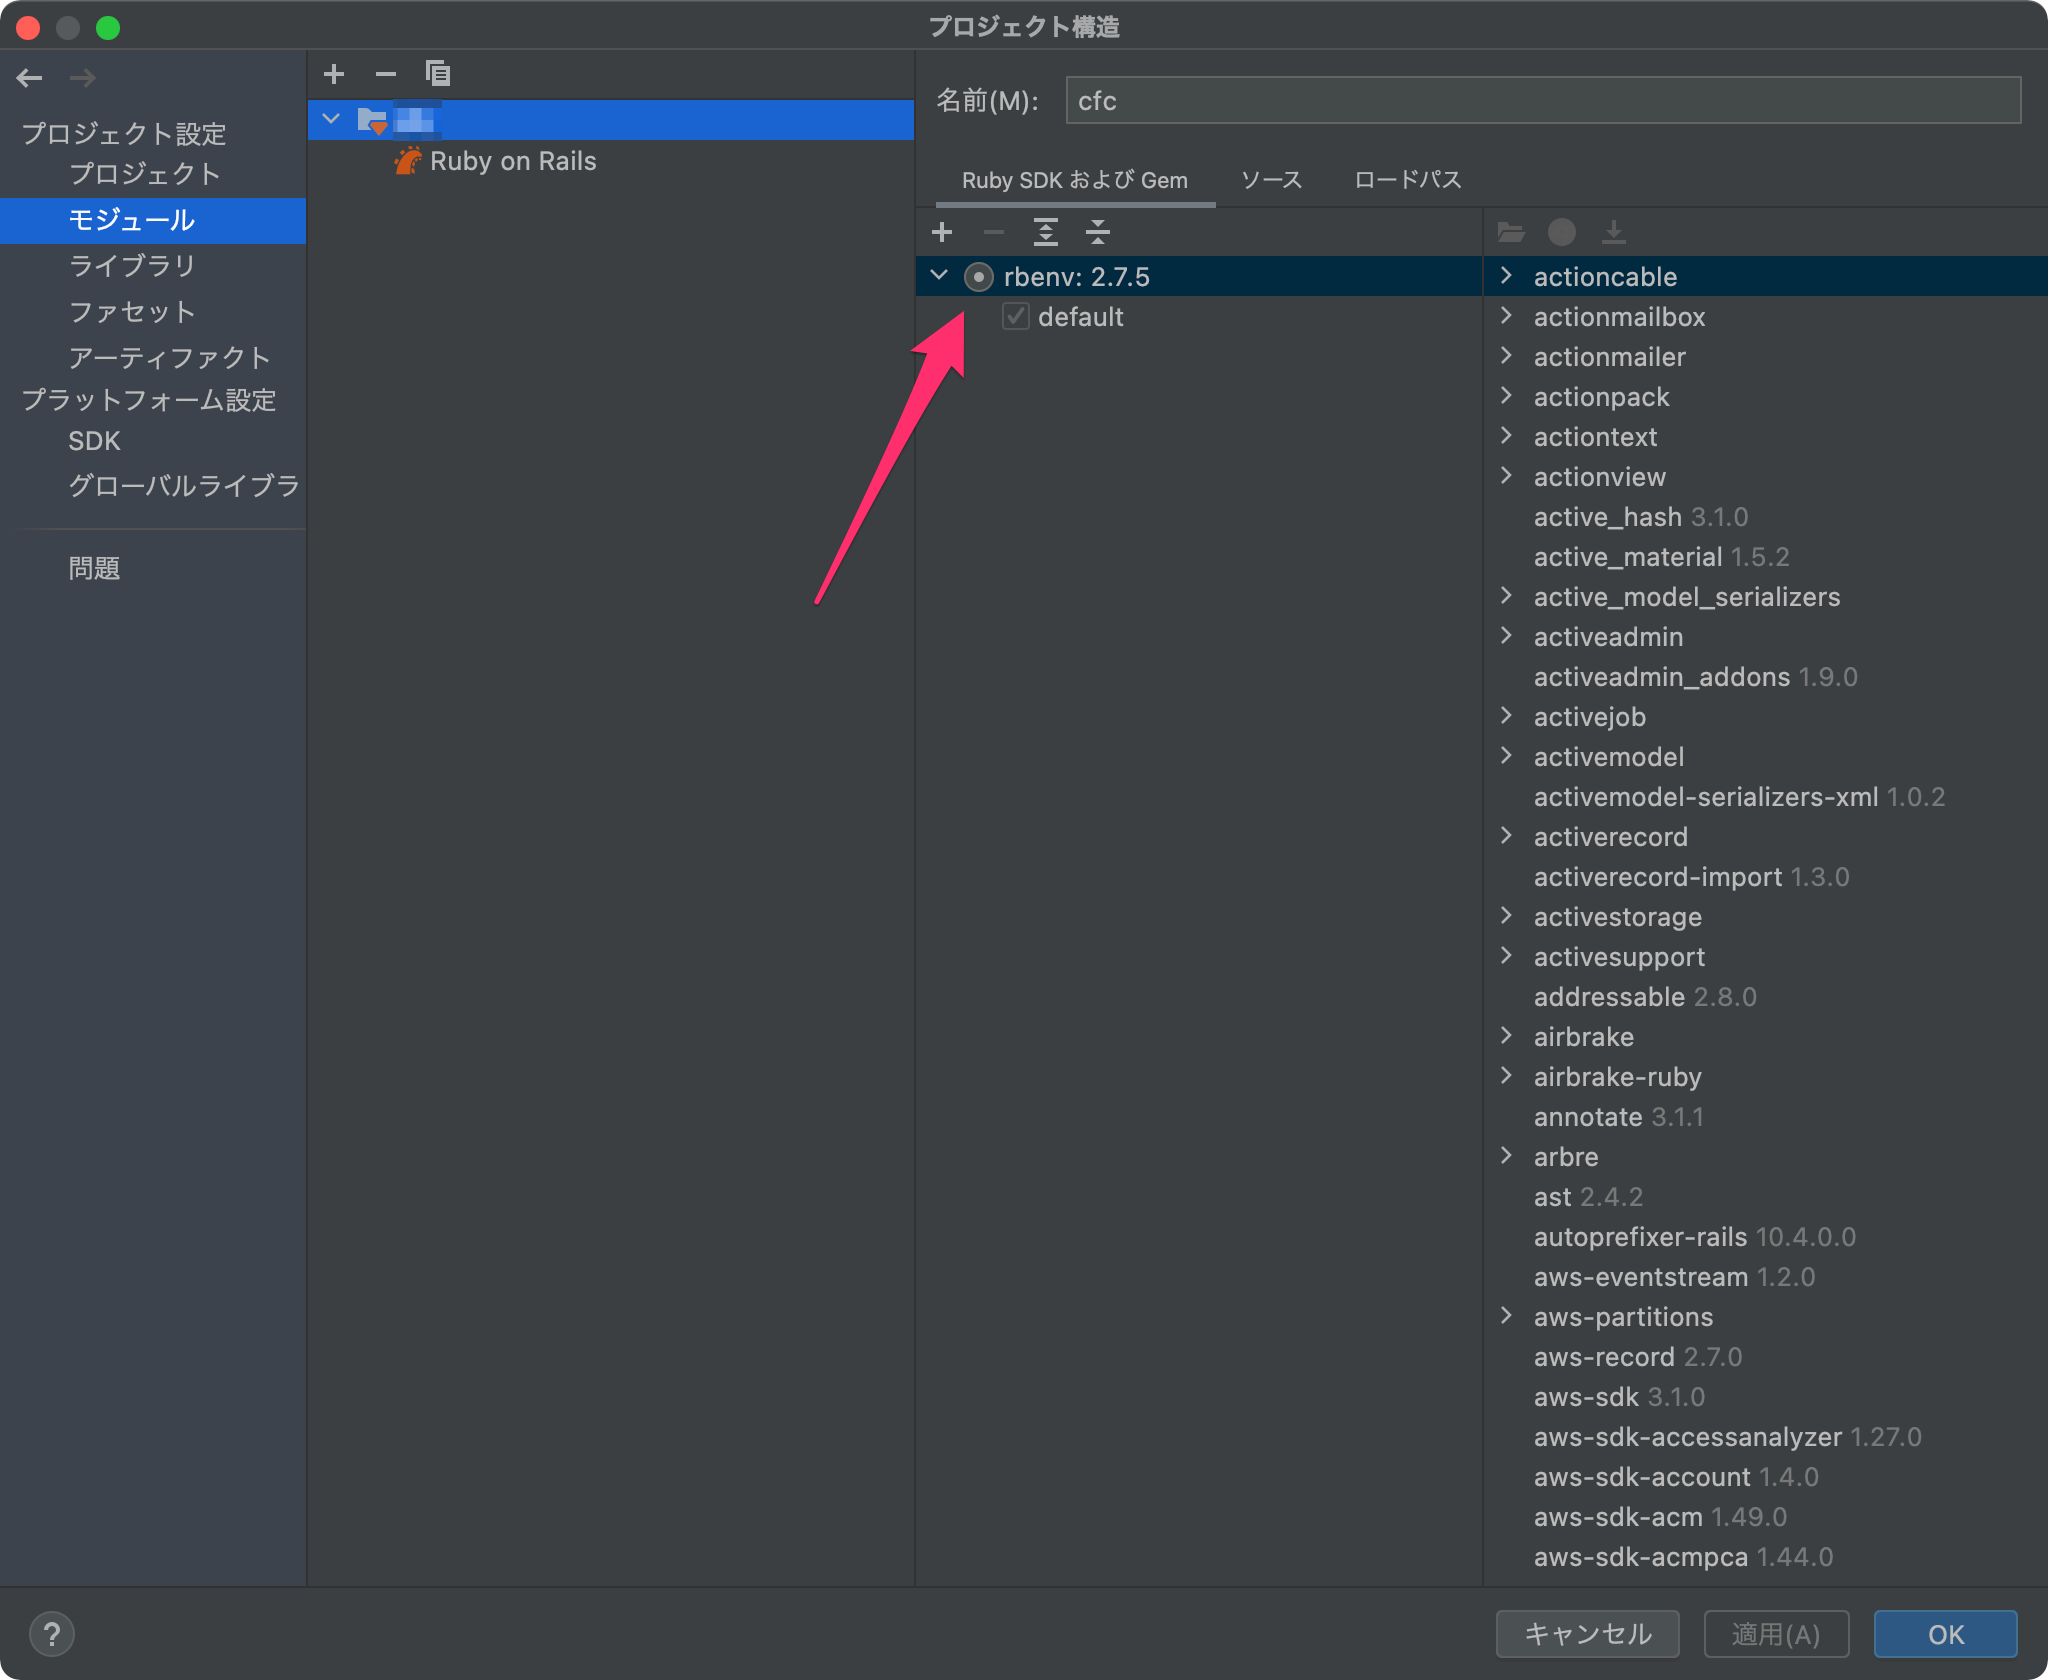Click the help question mark button
The height and width of the screenshot is (1680, 2048).
point(52,1634)
